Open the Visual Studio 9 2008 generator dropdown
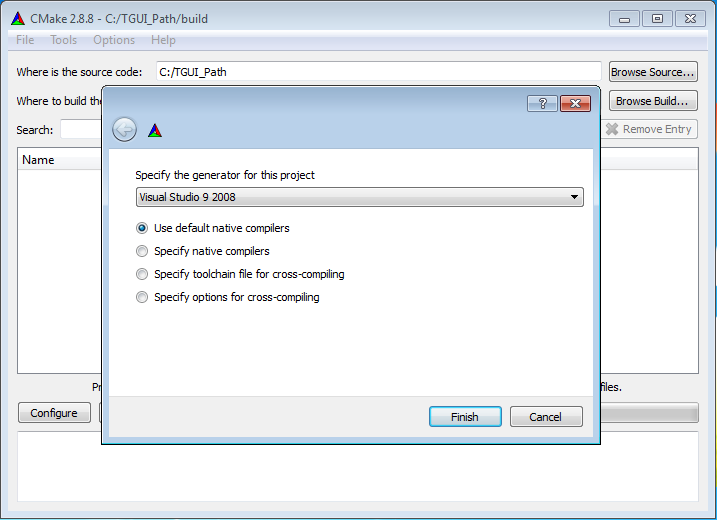This screenshot has width=717, height=520. tap(359, 197)
